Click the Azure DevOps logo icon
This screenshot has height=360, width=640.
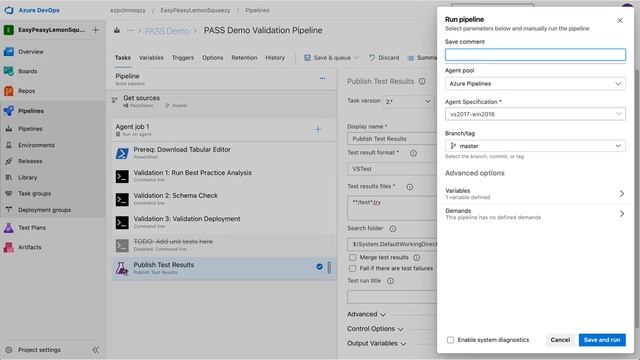(x=9, y=10)
